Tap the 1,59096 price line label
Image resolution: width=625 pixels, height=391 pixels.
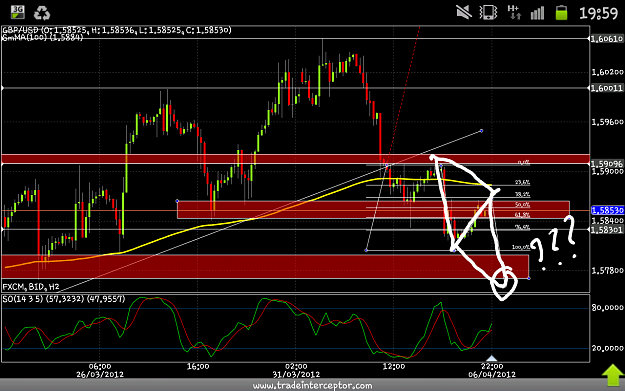pyautogui.click(x=607, y=164)
